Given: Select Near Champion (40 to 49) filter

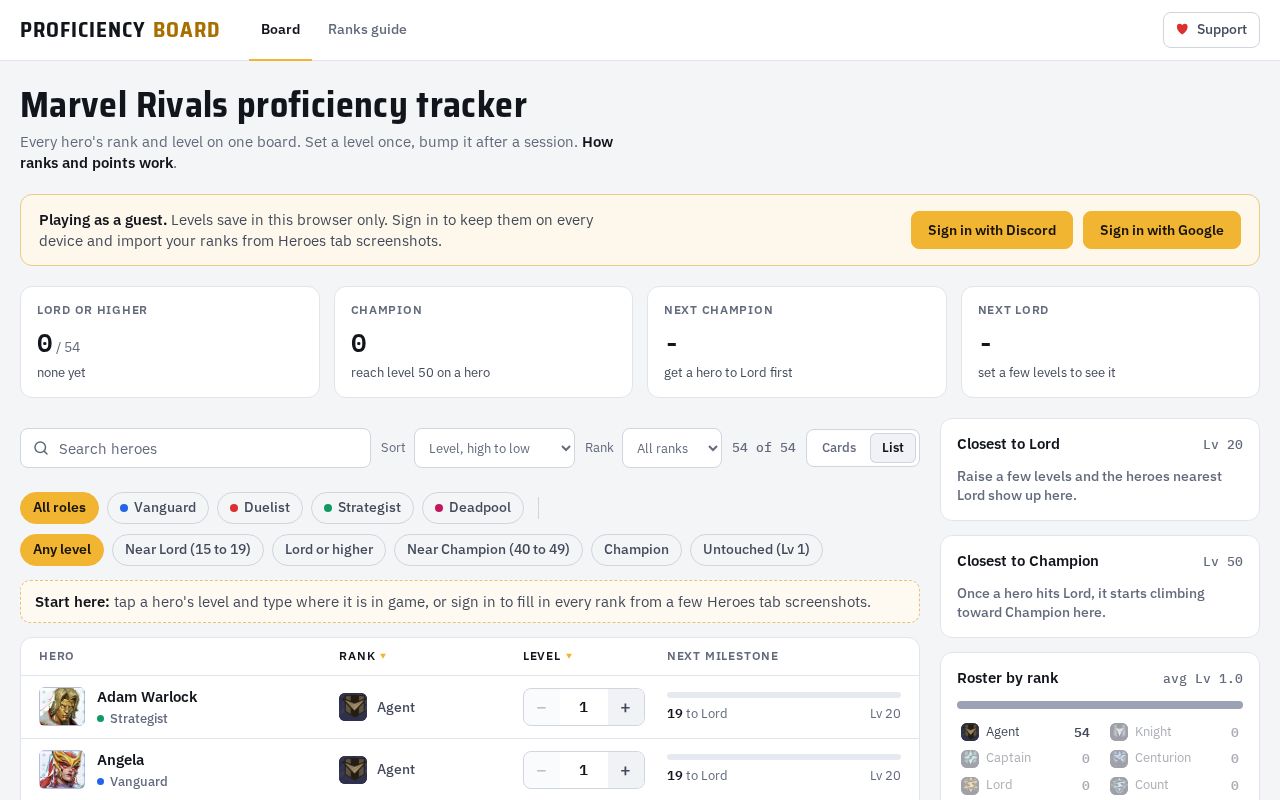Looking at the screenshot, I should (x=488, y=550).
